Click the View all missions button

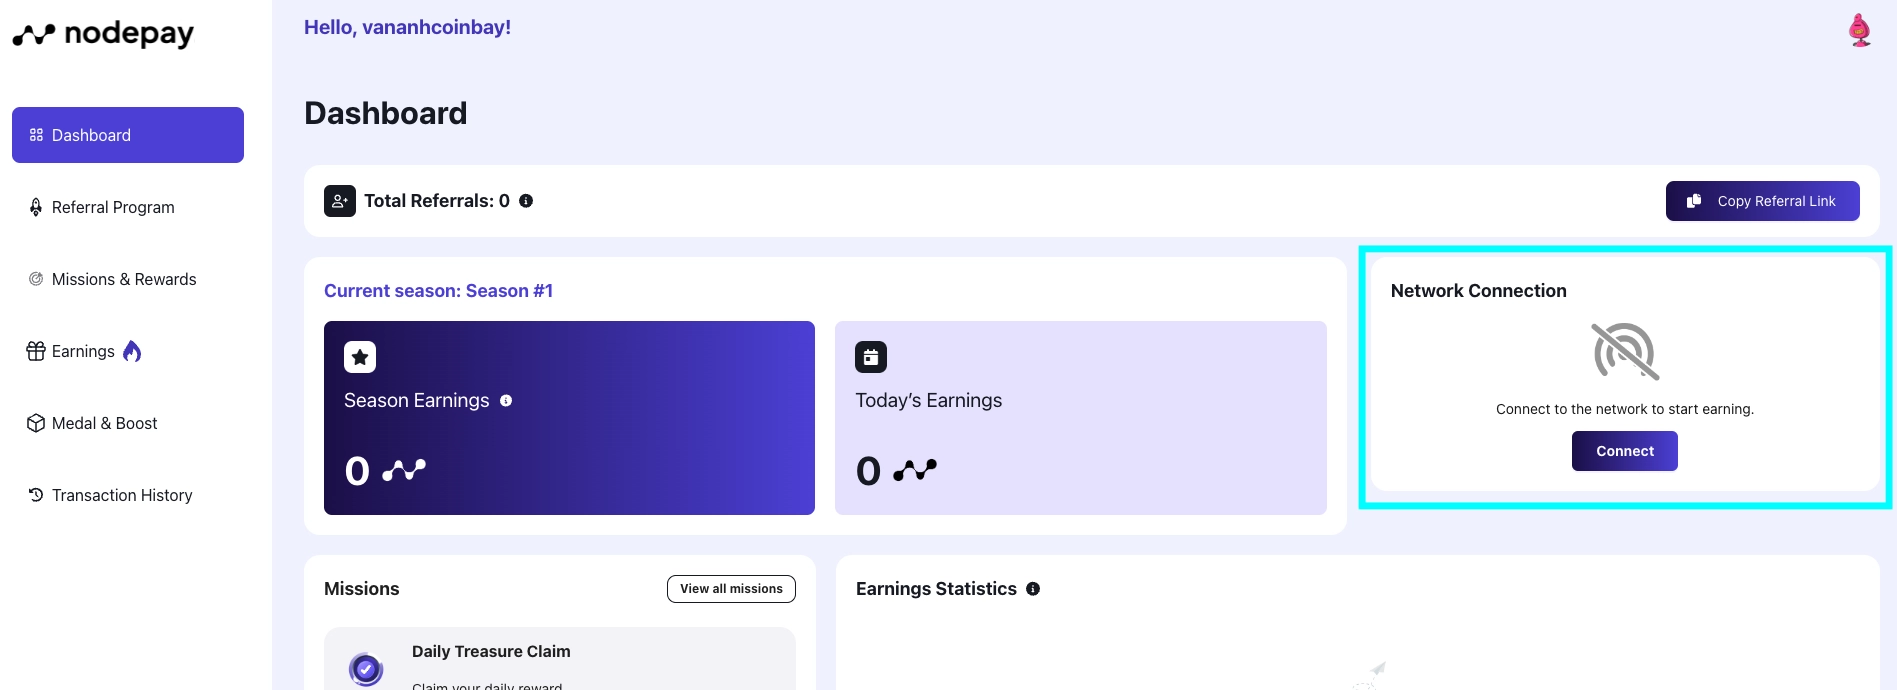click(731, 589)
